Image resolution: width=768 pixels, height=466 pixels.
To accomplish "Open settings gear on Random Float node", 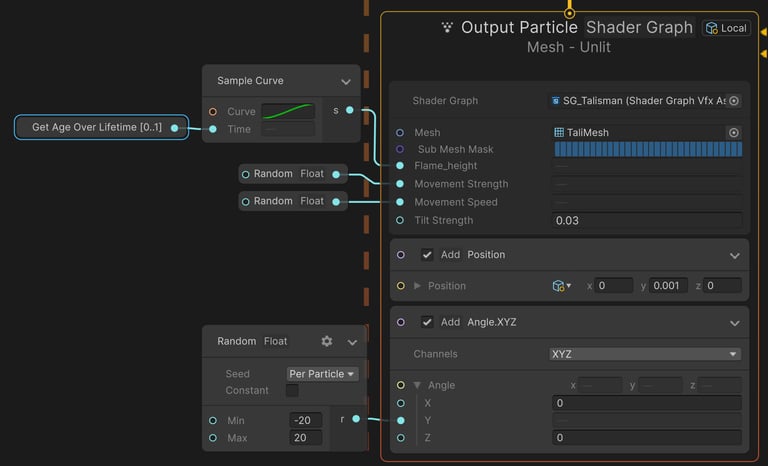I will click(x=326, y=341).
